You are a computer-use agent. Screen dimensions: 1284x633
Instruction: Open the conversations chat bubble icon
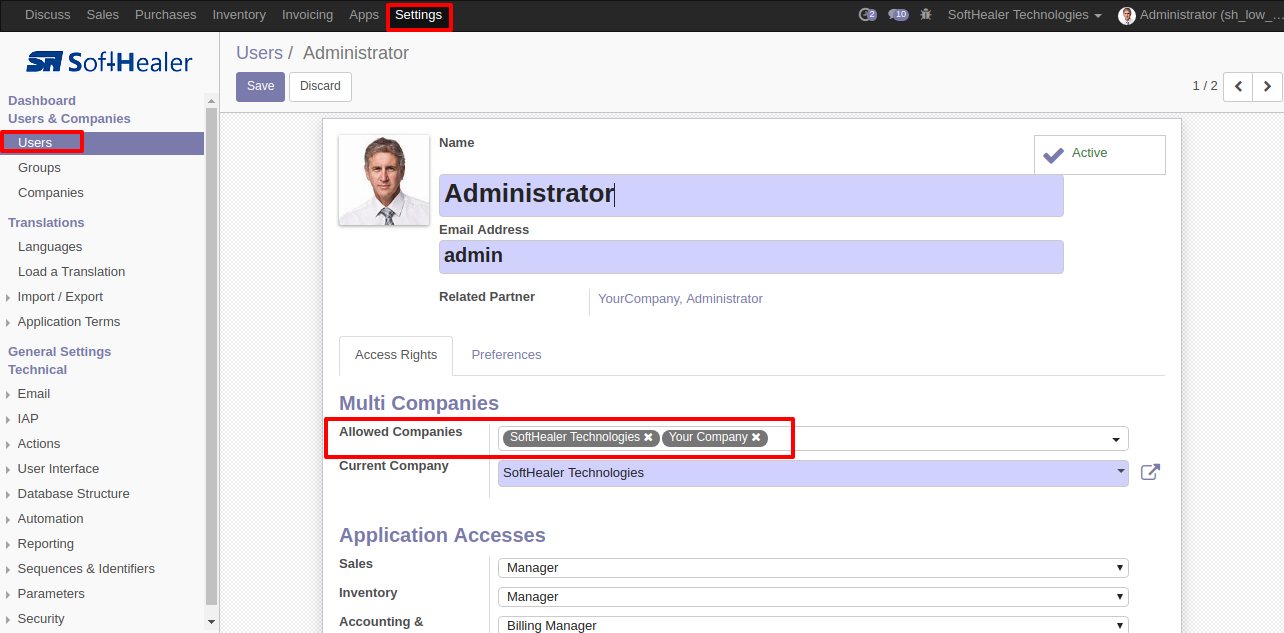898,15
